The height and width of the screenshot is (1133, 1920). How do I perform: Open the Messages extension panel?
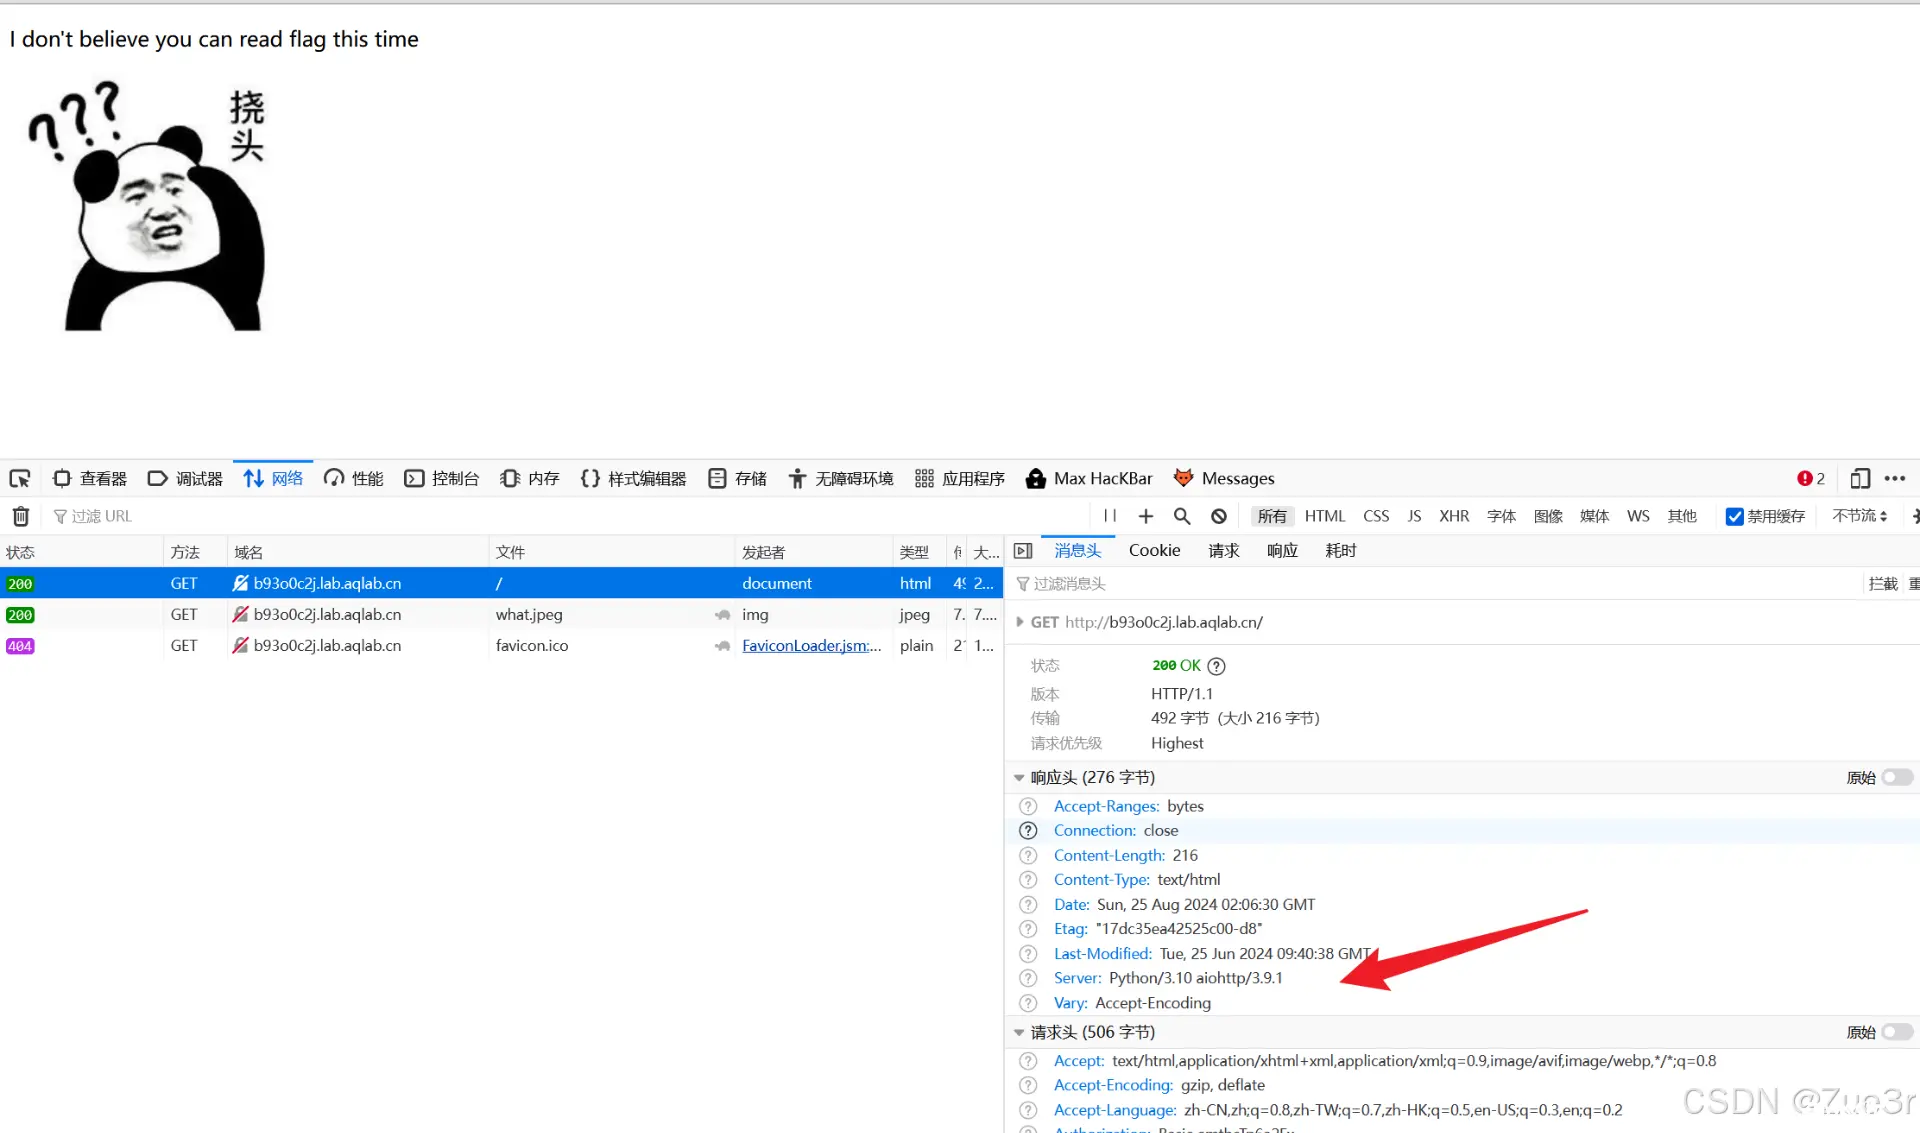click(x=1224, y=478)
